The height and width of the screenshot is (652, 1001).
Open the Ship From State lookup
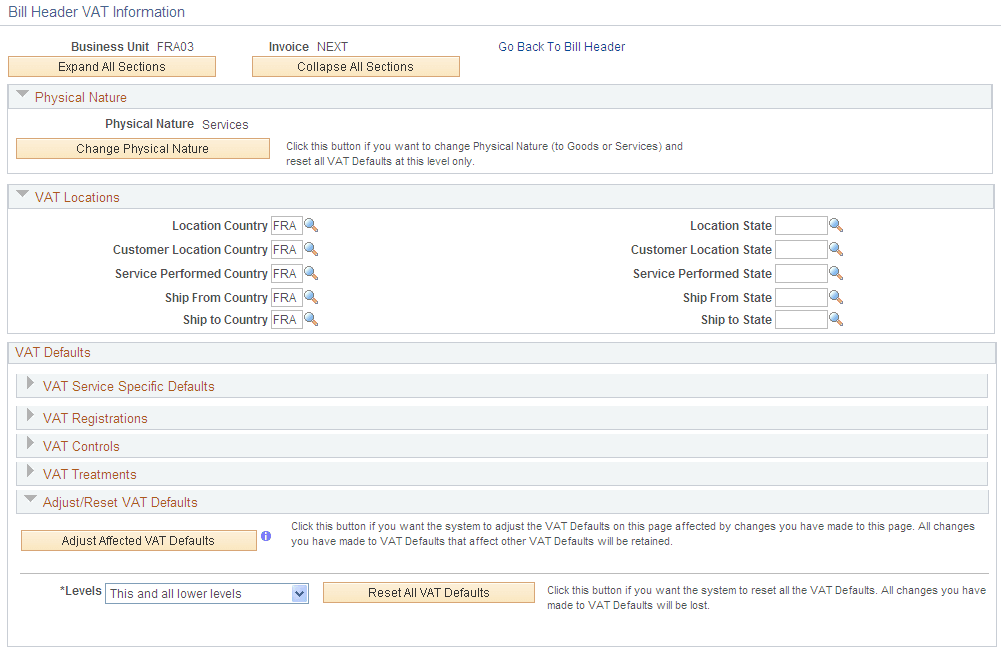tap(836, 296)
